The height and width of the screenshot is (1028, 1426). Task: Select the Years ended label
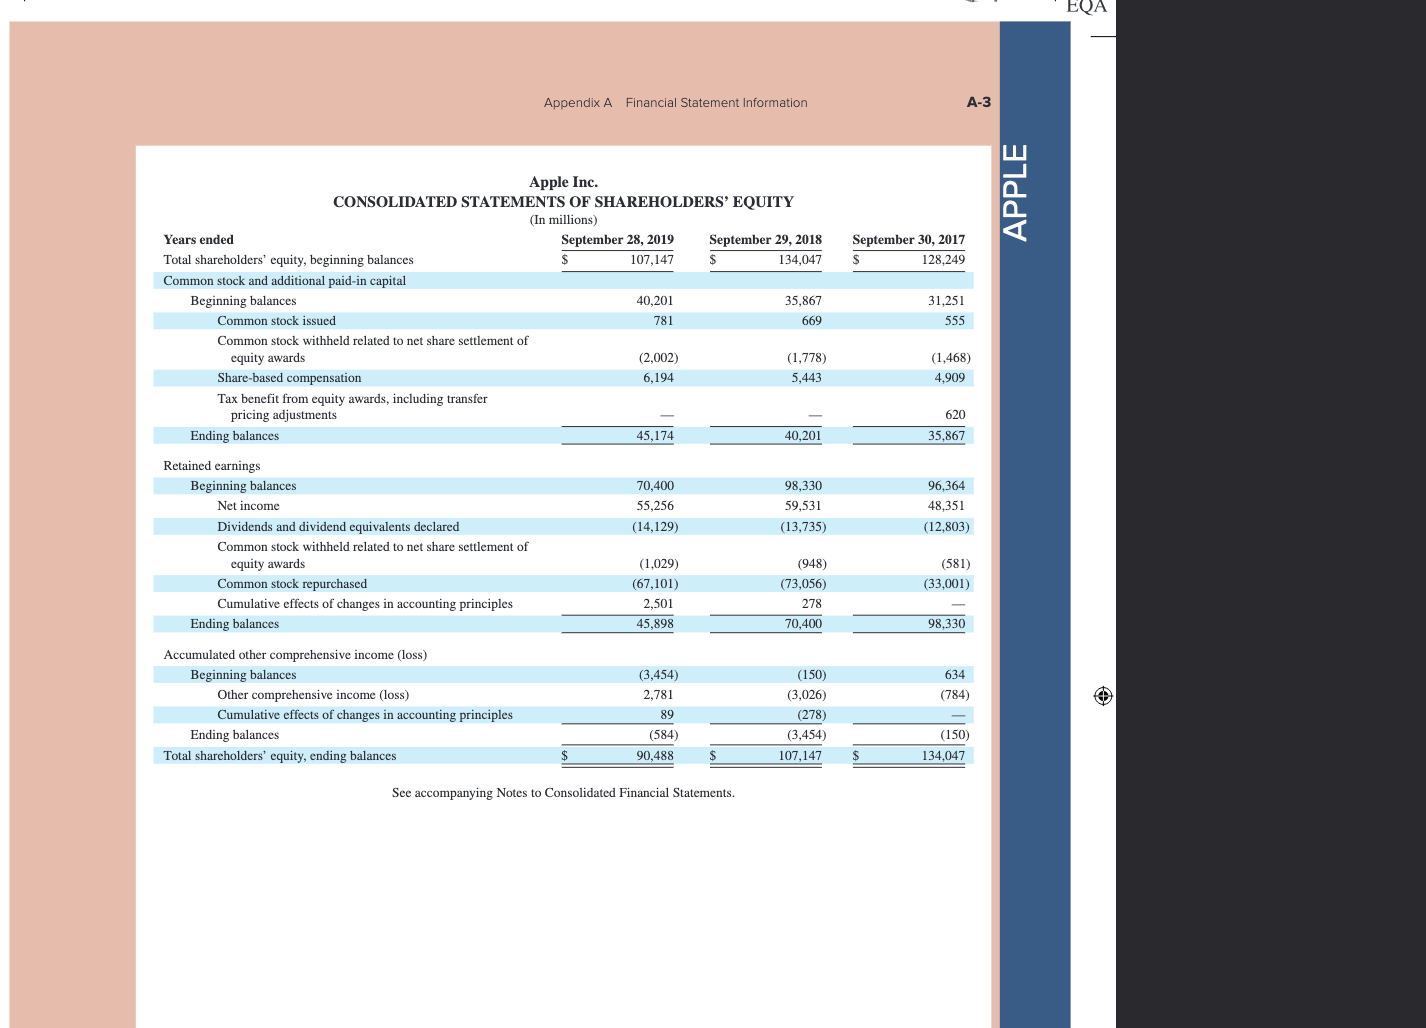[197, 240]
